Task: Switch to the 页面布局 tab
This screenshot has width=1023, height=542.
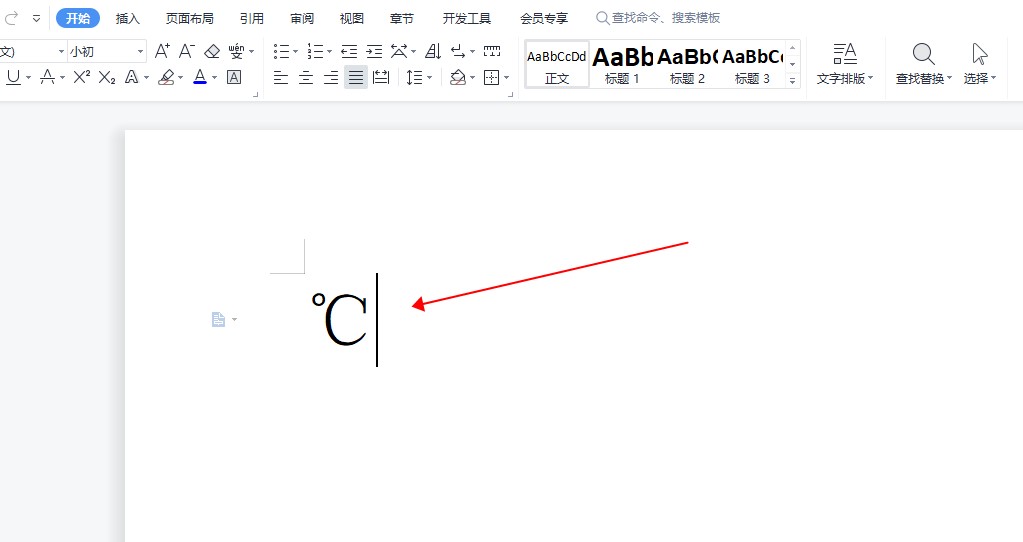Action: [189, 18]
